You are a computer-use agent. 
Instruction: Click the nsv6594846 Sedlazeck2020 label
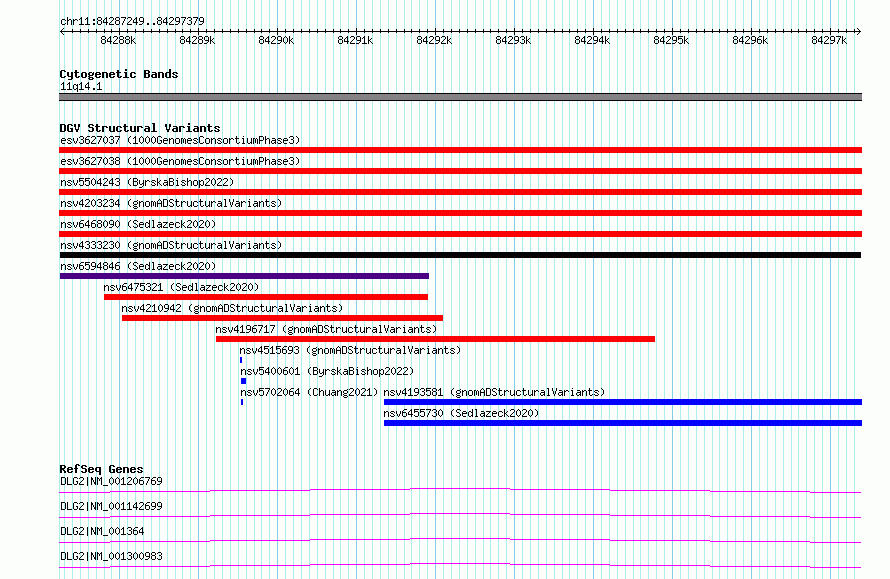[x=138, y=266]
